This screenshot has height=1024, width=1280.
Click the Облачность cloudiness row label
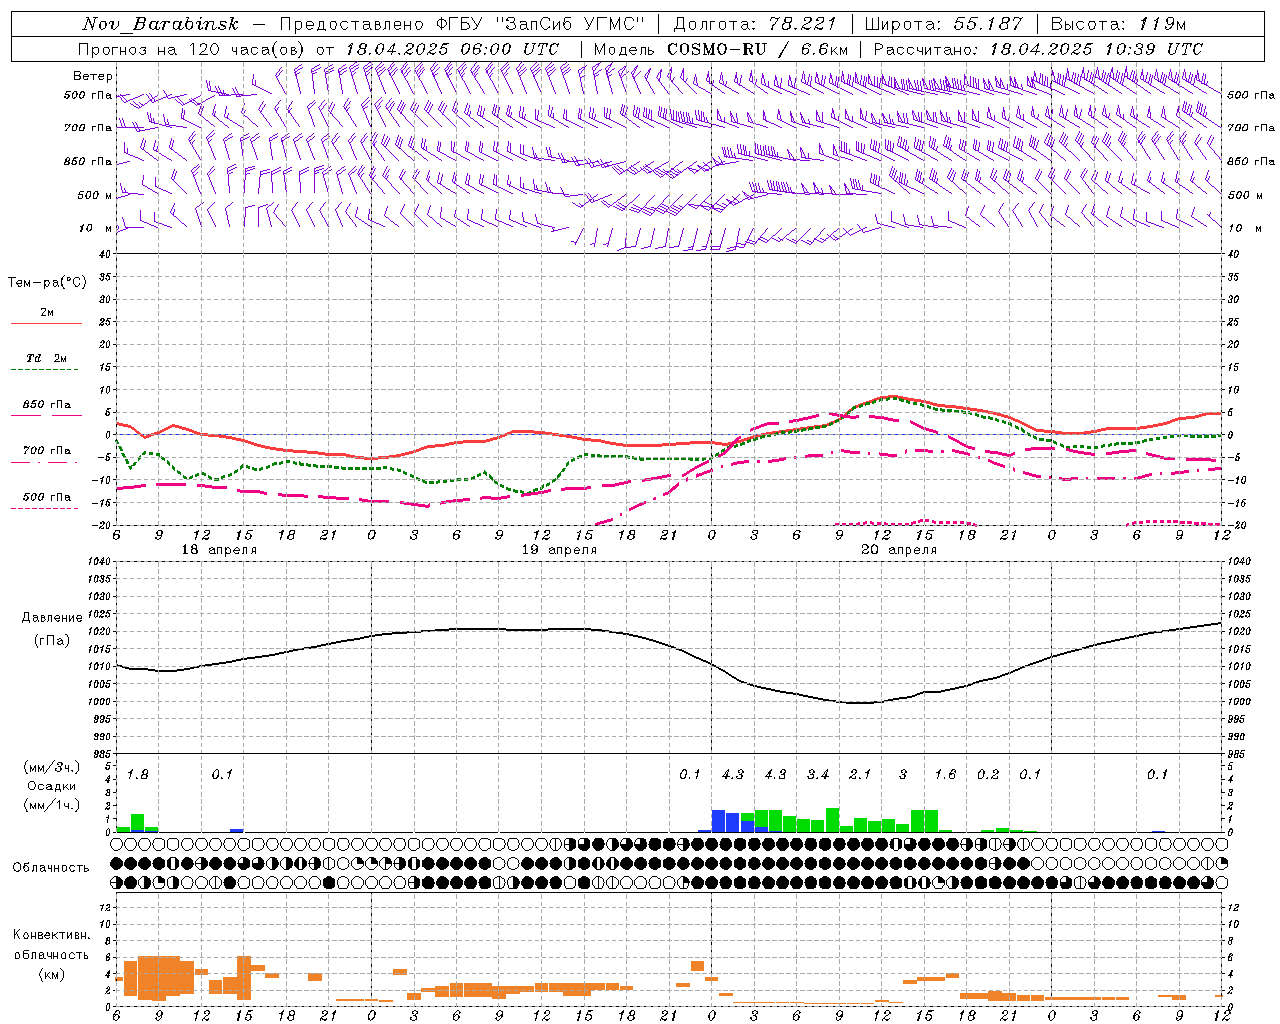(x=51, y=868)
